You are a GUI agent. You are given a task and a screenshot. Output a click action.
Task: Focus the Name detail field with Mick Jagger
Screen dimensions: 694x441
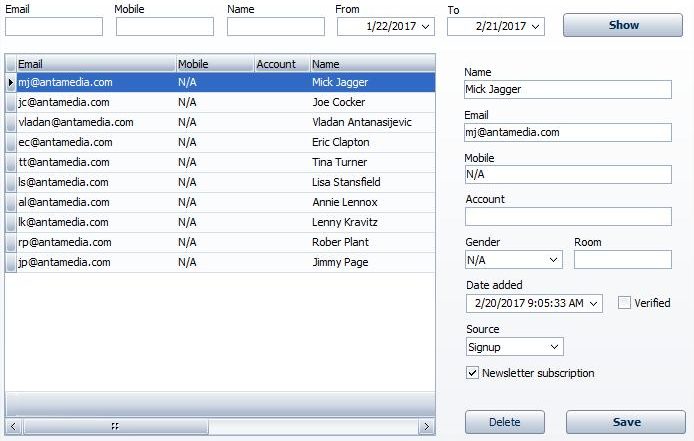tap(568, 89)
